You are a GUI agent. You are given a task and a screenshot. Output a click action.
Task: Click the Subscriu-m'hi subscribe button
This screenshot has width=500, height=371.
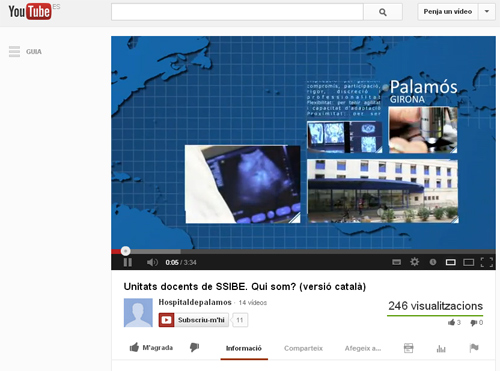tap(194, 320)
